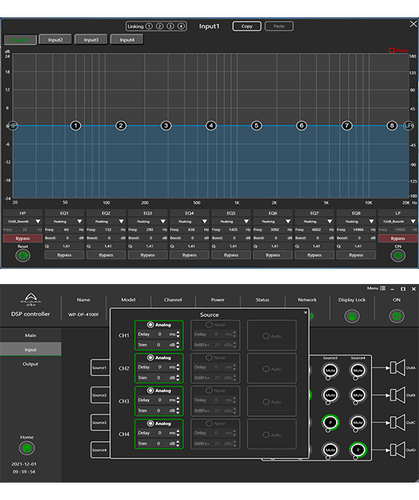Enable the Phase checkbox
This screenshot has height=500, width=419.
[392, 50]
